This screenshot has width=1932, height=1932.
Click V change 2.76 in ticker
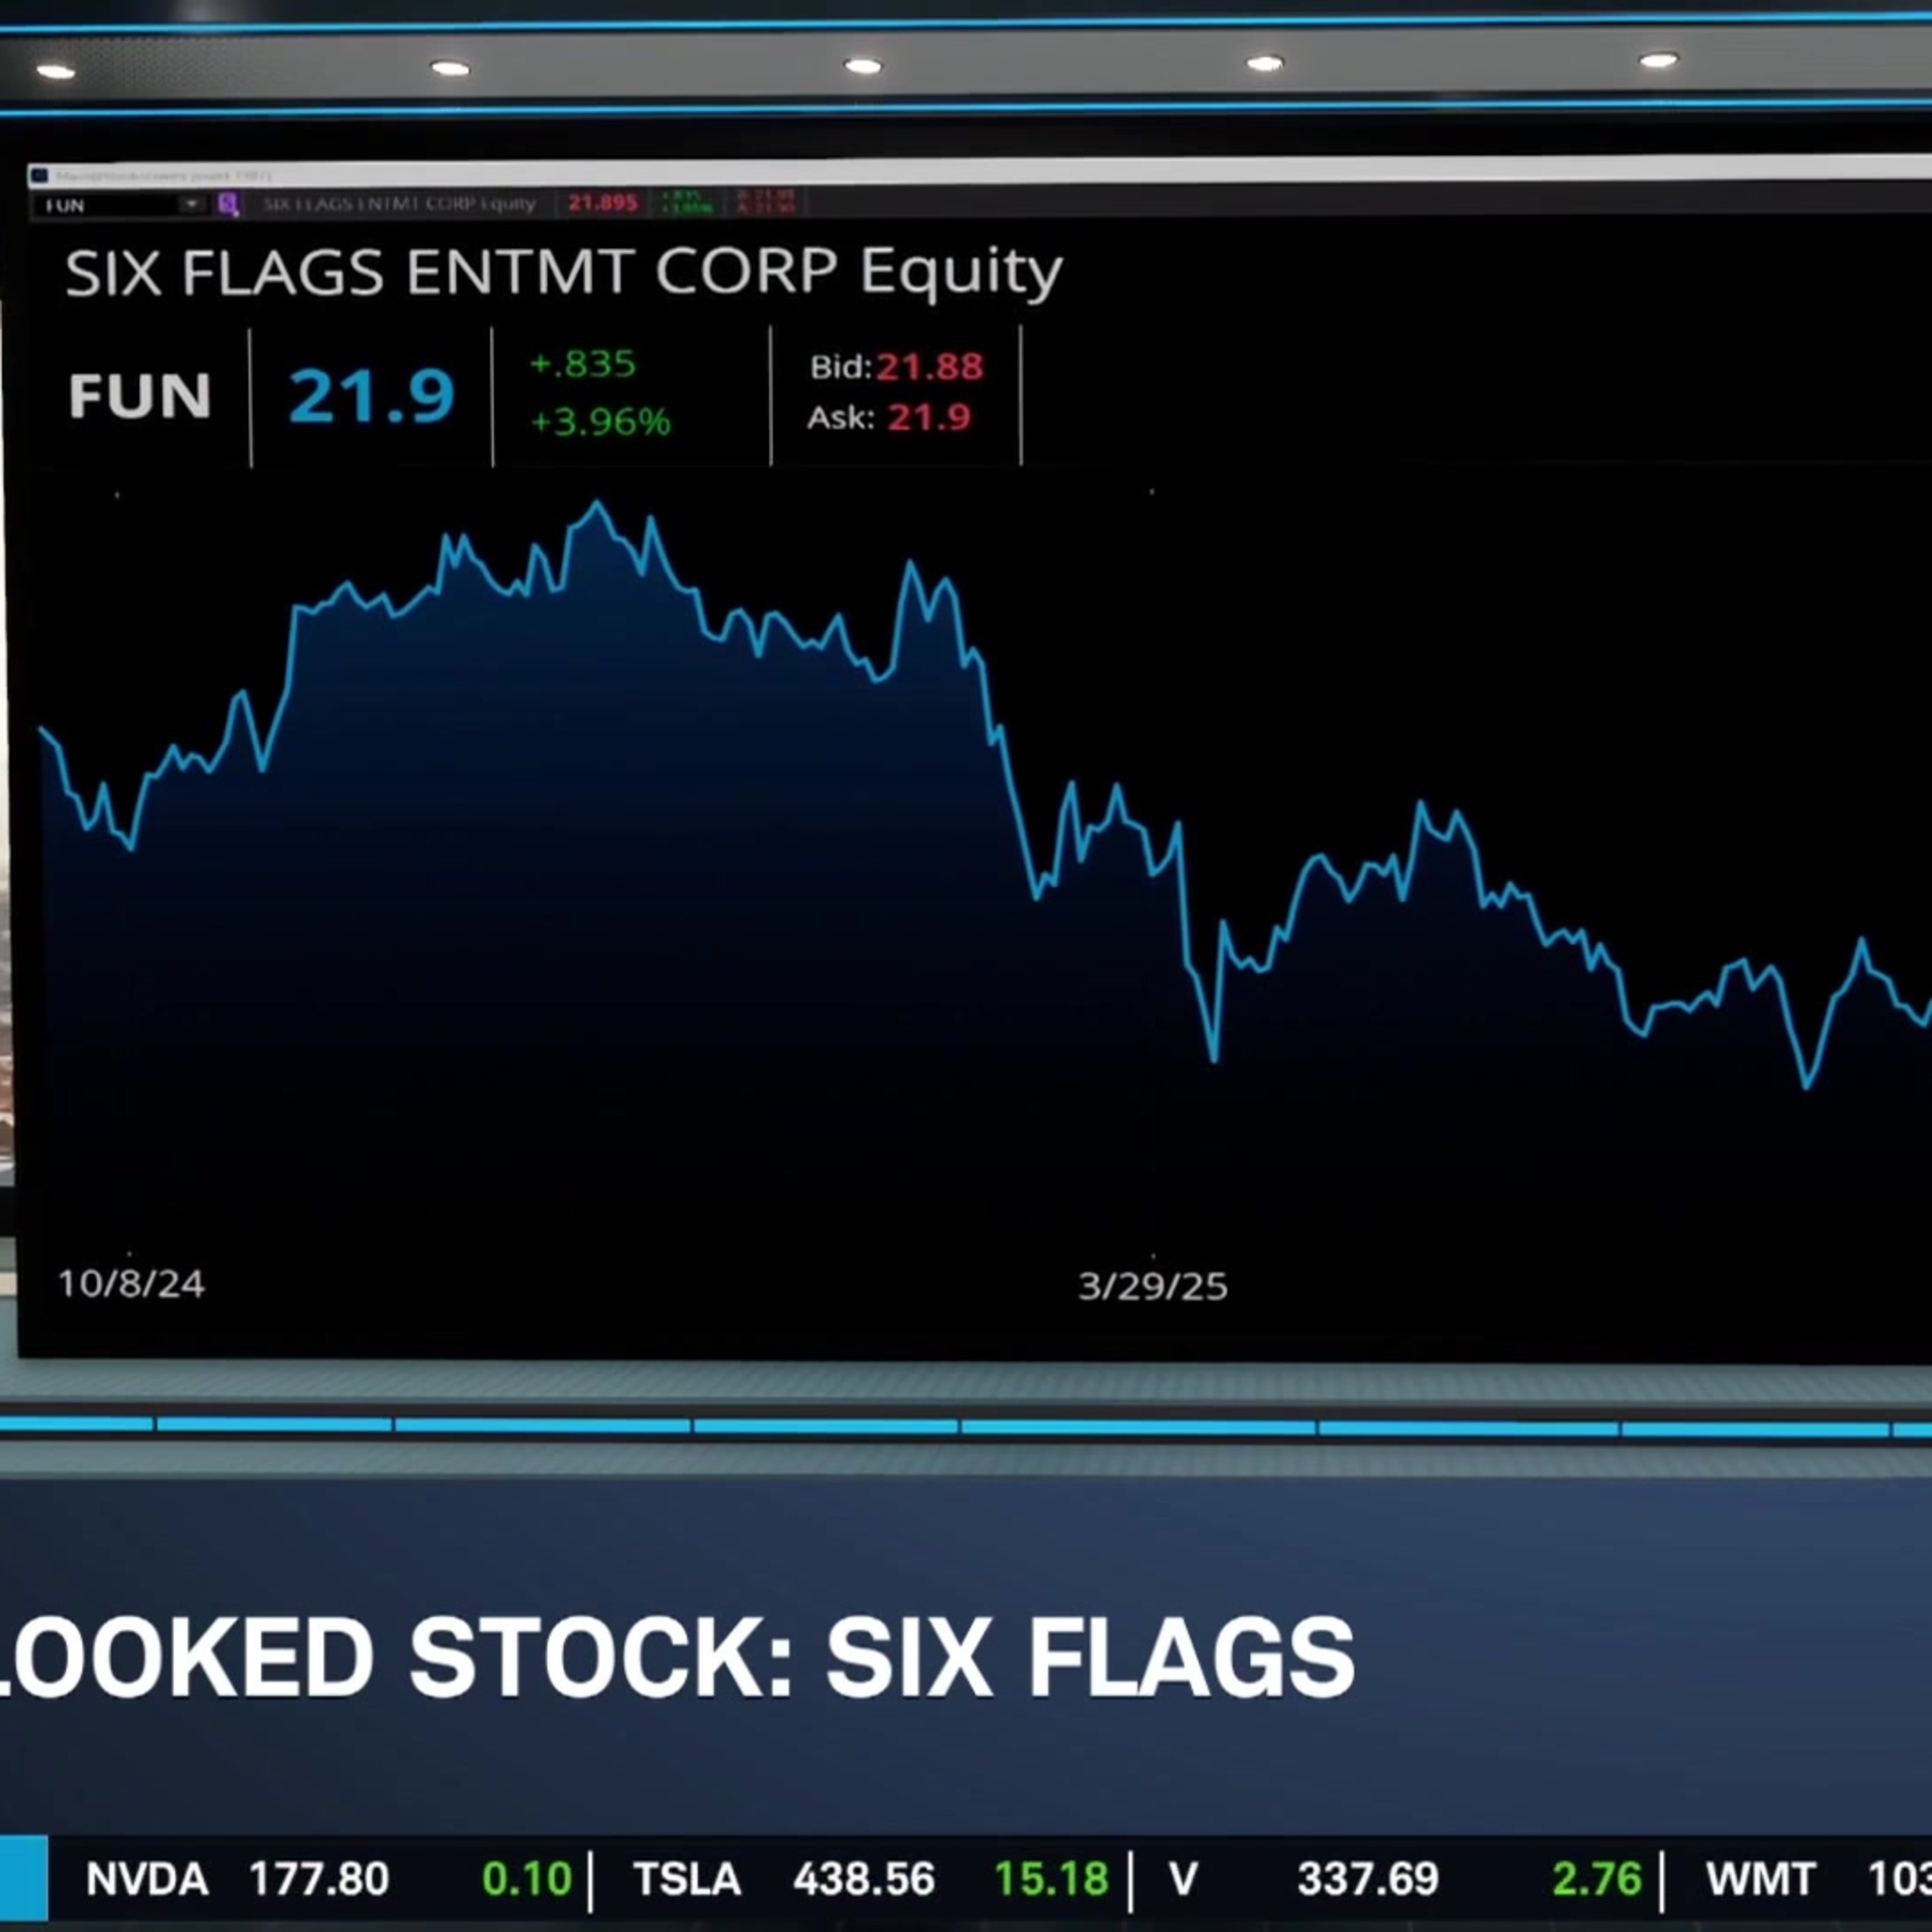click(1597, 1879)
